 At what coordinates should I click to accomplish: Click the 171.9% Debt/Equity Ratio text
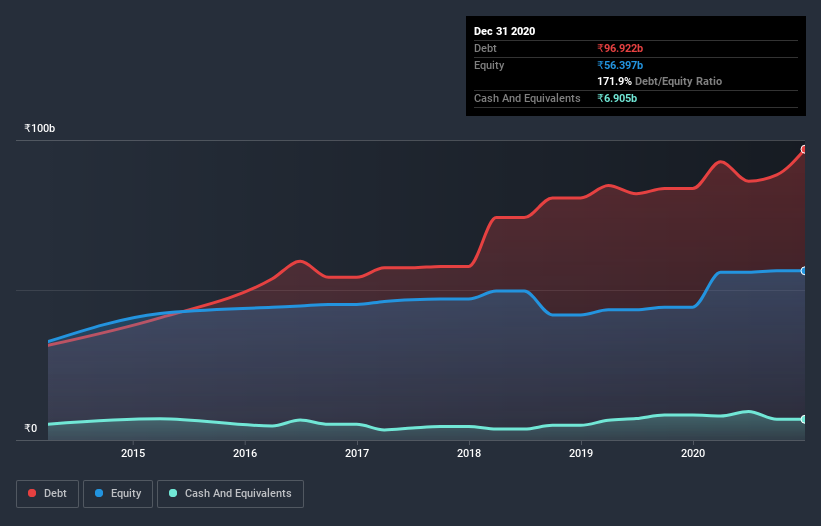coord(659,81)
